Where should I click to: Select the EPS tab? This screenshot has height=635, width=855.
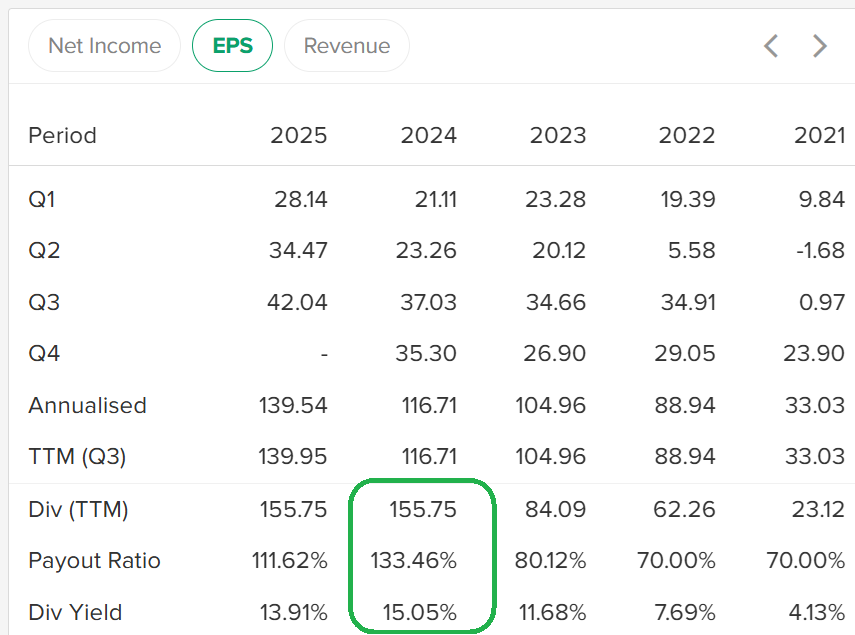click(232, 46)
